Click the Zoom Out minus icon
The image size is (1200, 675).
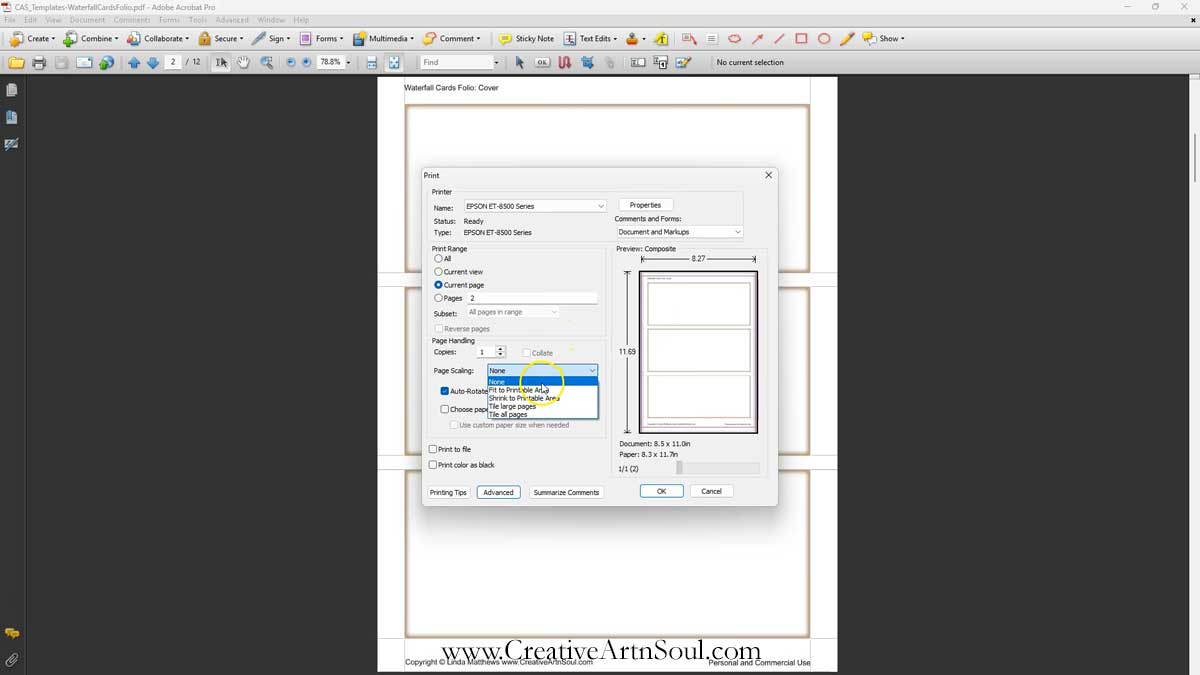coord(291,62)
